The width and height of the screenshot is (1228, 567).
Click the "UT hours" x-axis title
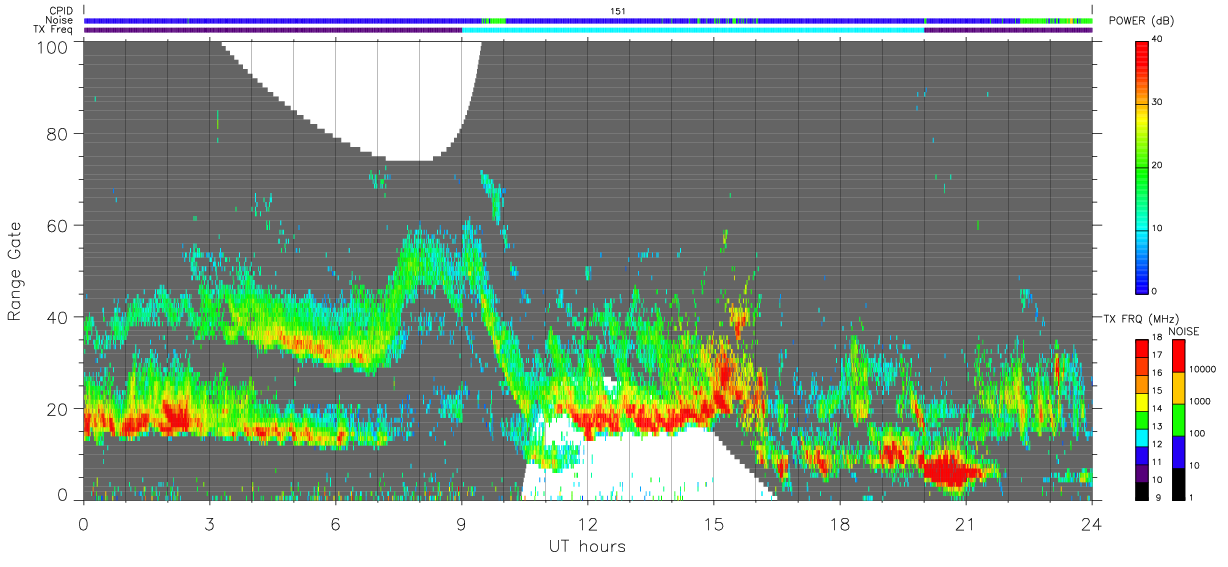click(x=587, y=547)
